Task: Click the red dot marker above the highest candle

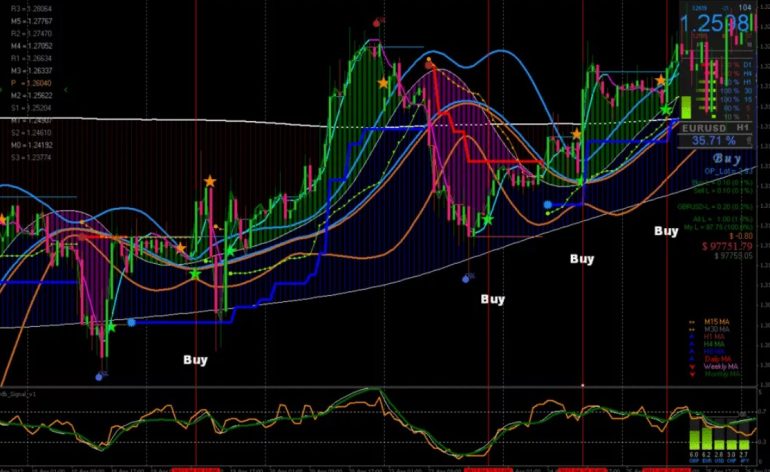Action: coord(377,23)
